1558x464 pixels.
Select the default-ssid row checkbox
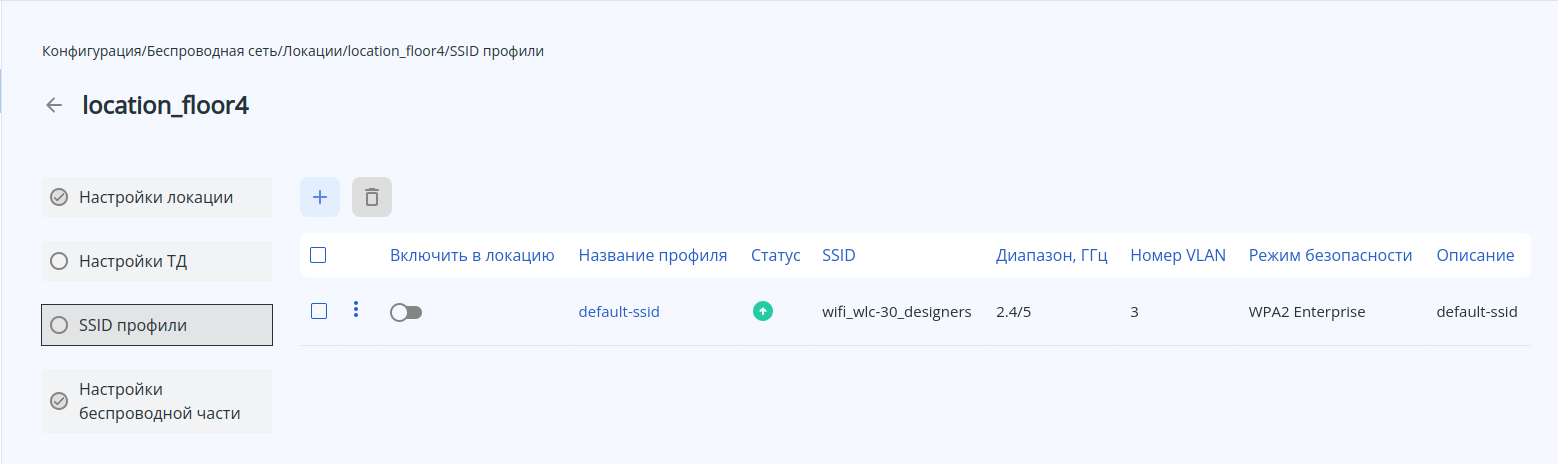(319, 311)
